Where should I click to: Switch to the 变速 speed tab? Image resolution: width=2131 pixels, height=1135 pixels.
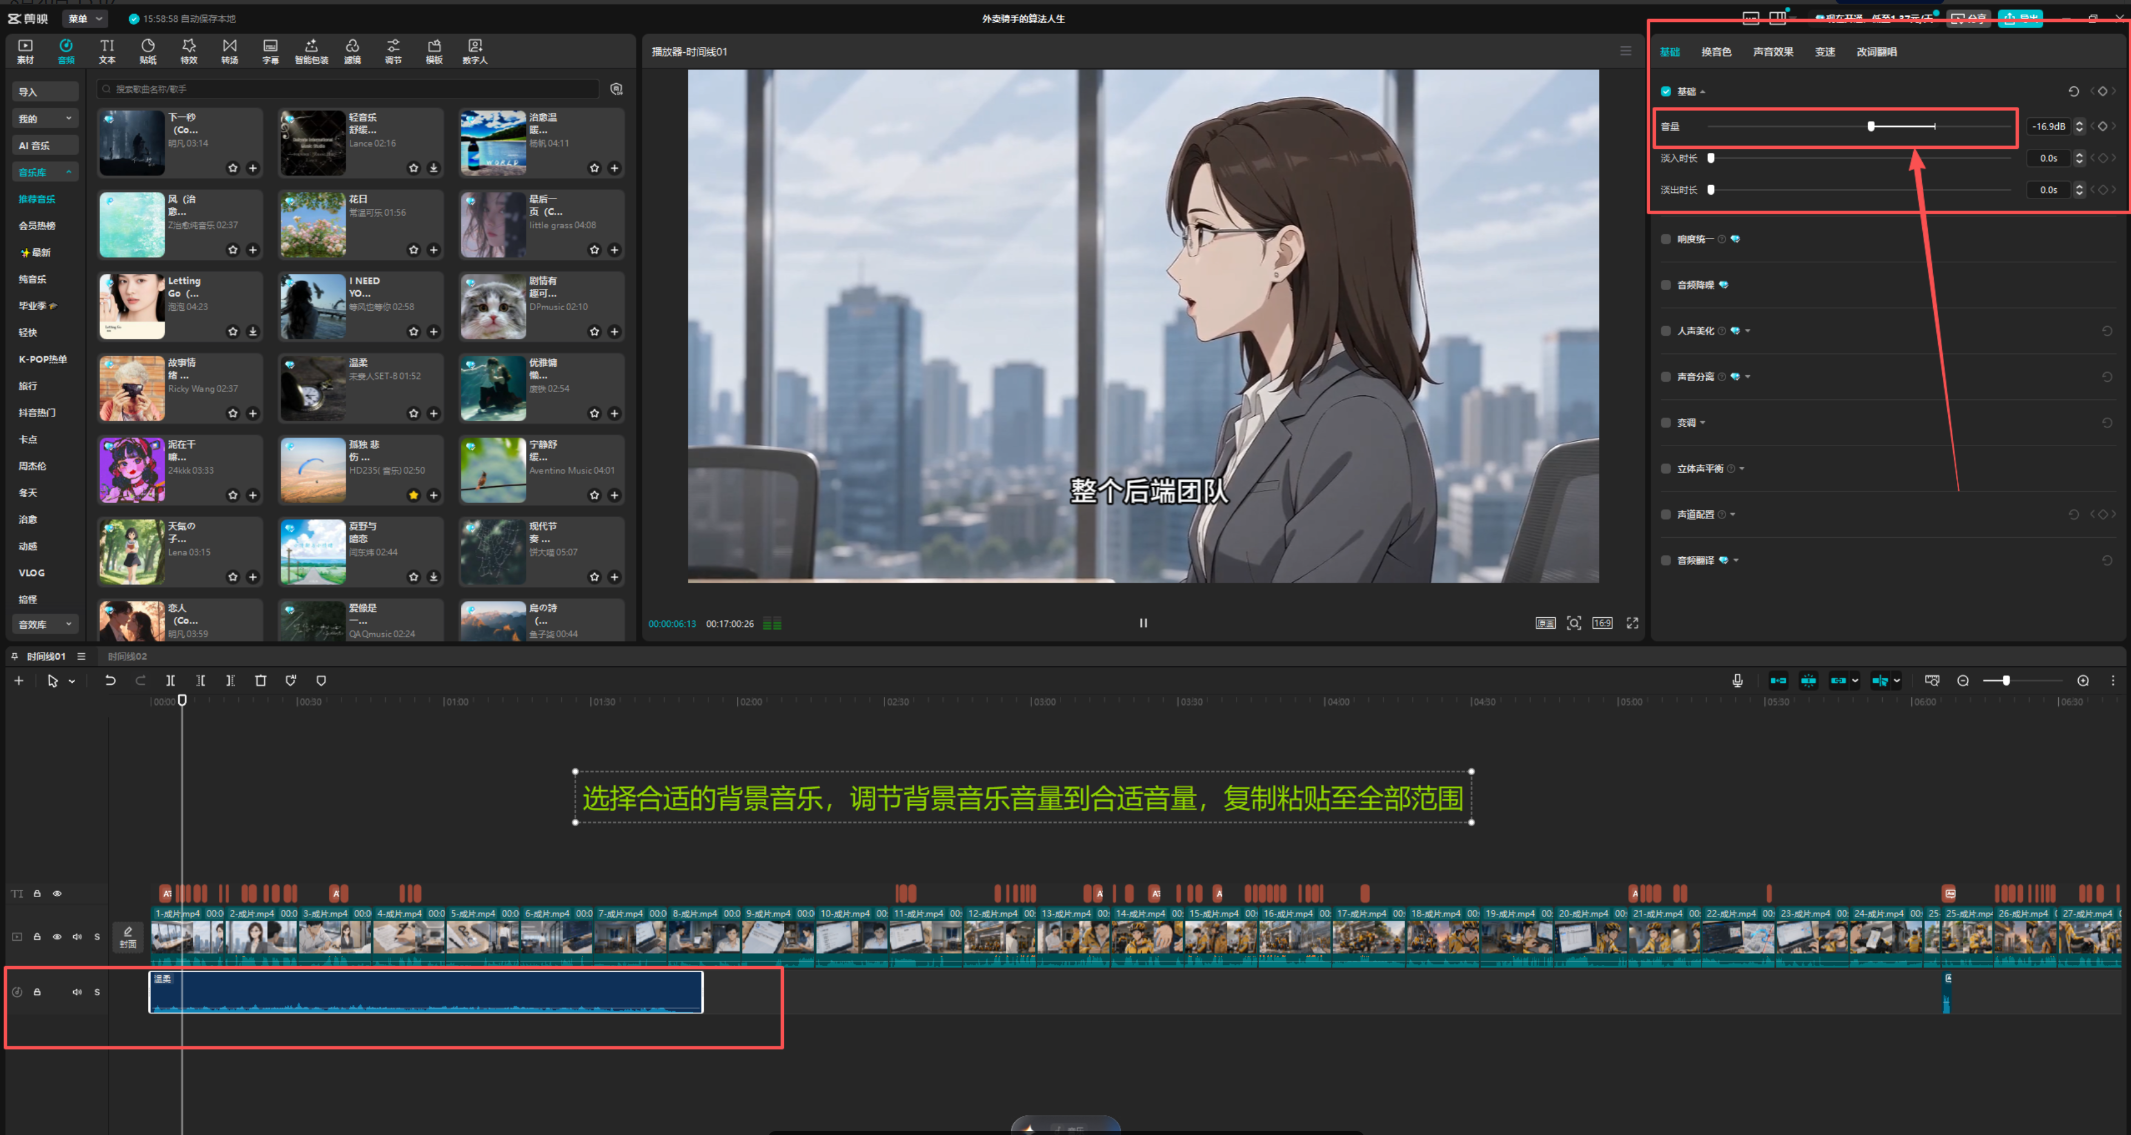pyautogui.click(x=1825, y=52)
